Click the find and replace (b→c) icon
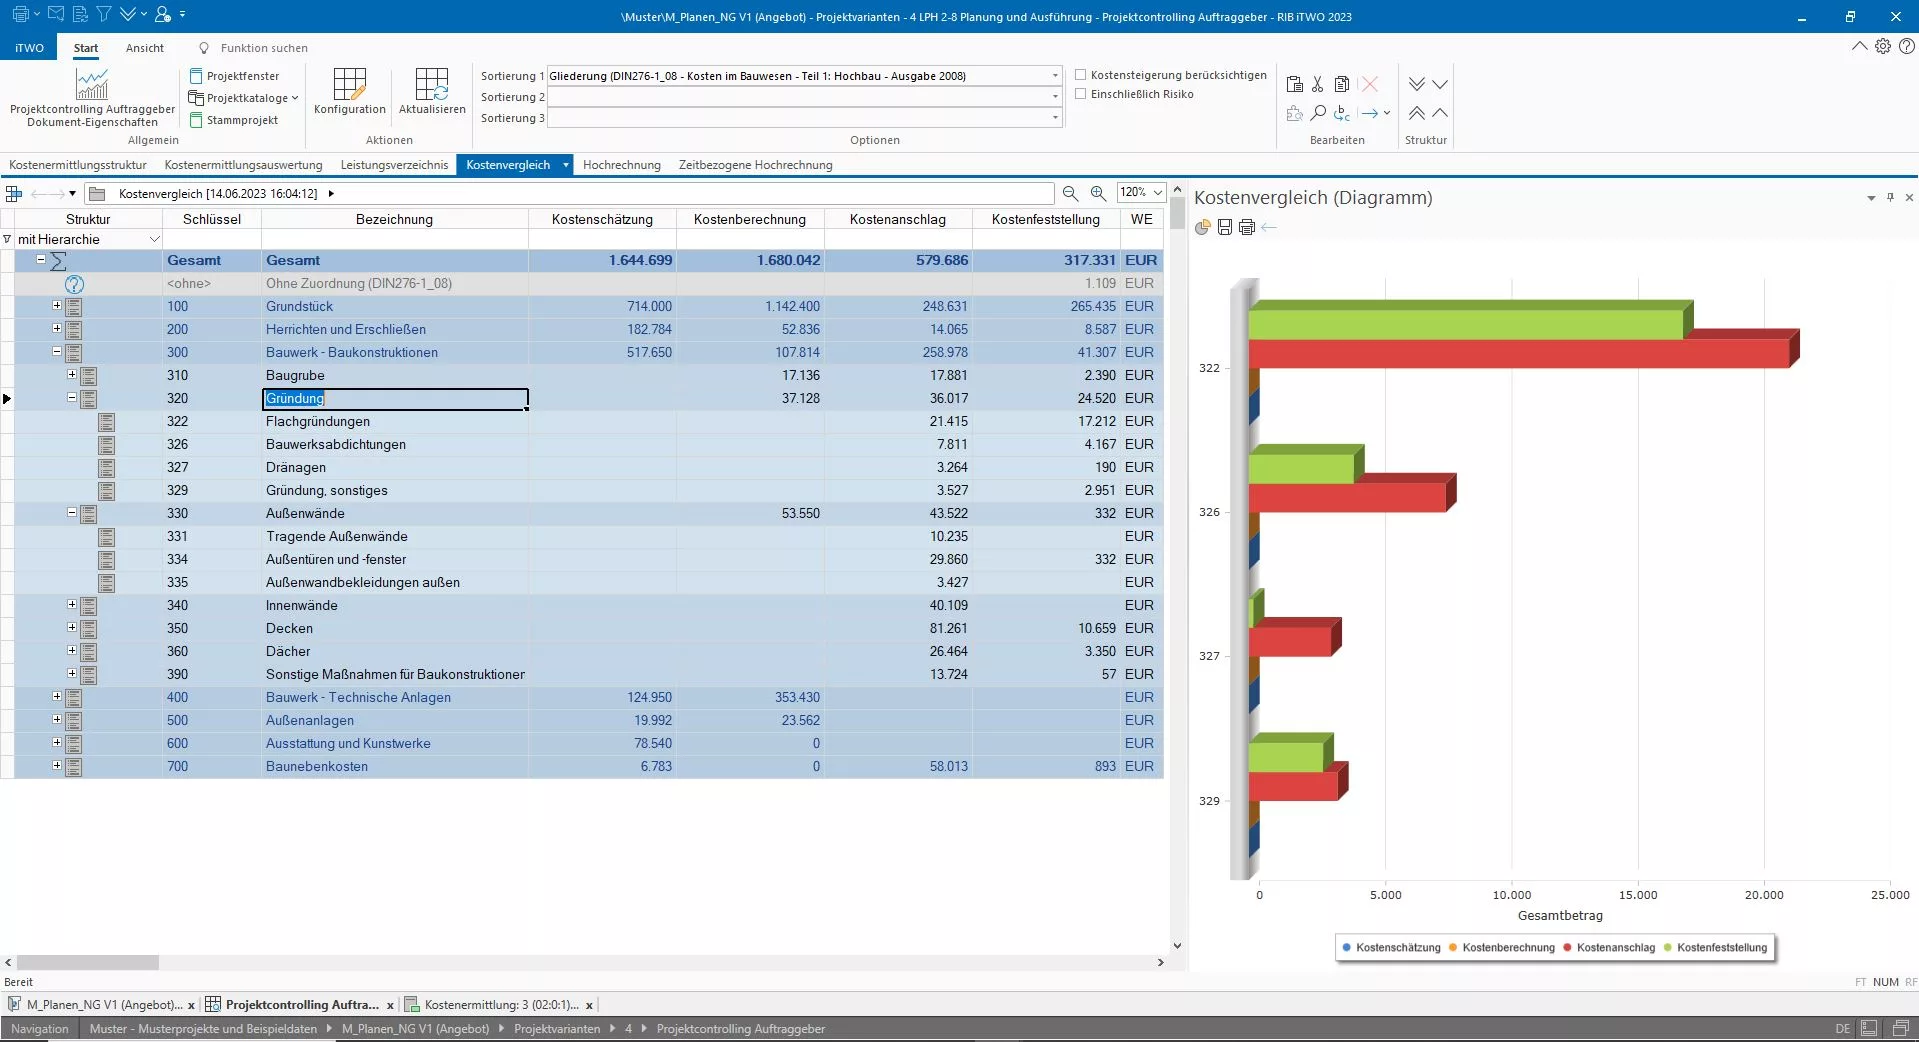Viewport: 1919px width, 1042px height. point(1342,113)
